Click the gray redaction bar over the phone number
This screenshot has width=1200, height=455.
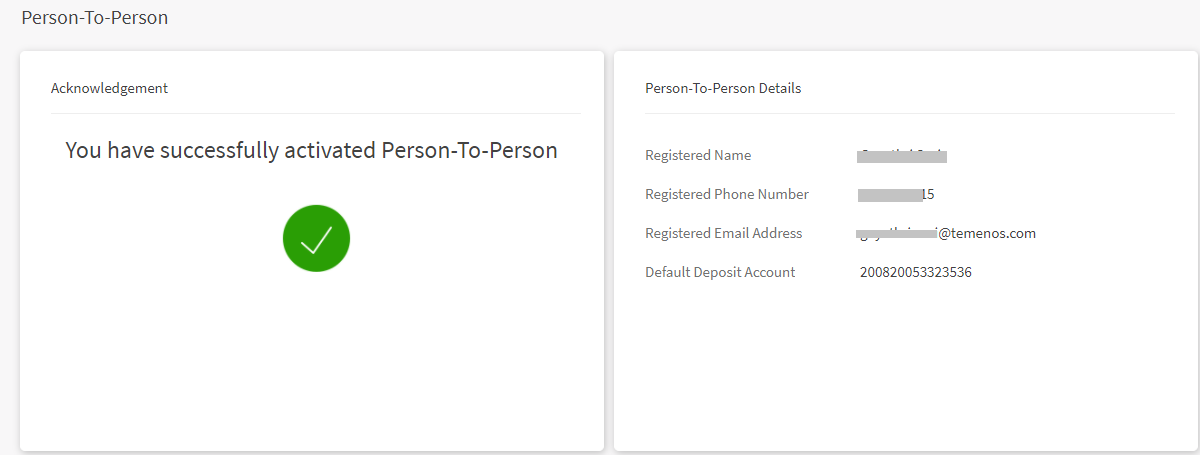[888, 194]
